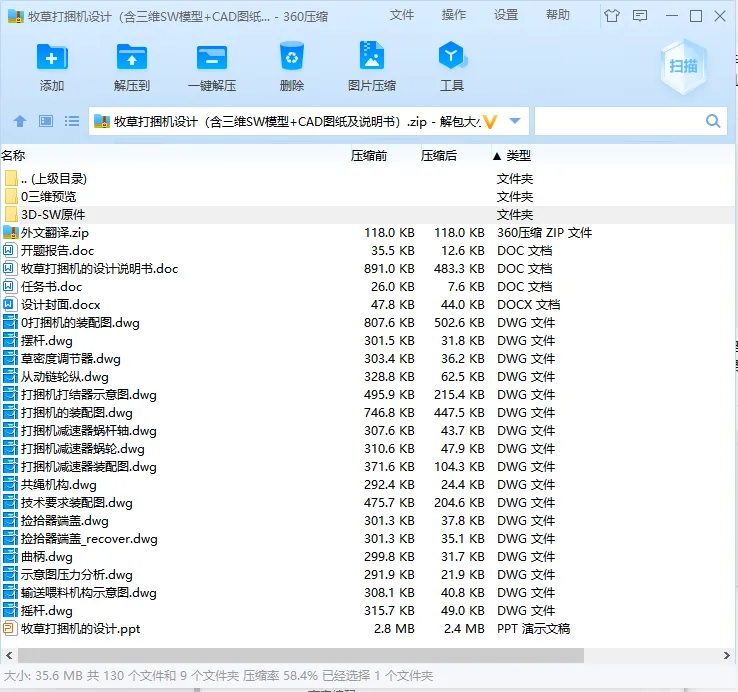The height and width of the screenshot is (692, 738).
Task: Open the 帮助 menu
Action: coord(558,15)
